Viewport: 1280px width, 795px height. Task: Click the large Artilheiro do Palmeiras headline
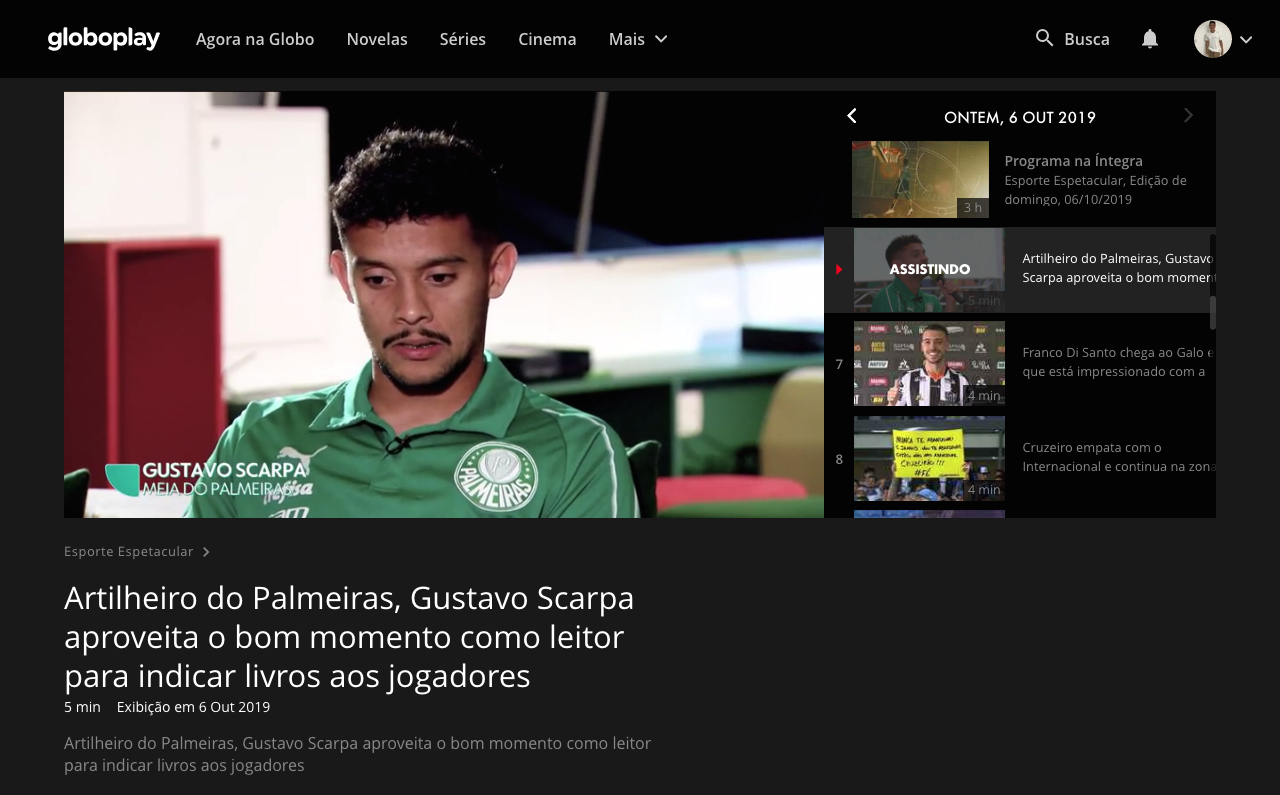[349, 637]
